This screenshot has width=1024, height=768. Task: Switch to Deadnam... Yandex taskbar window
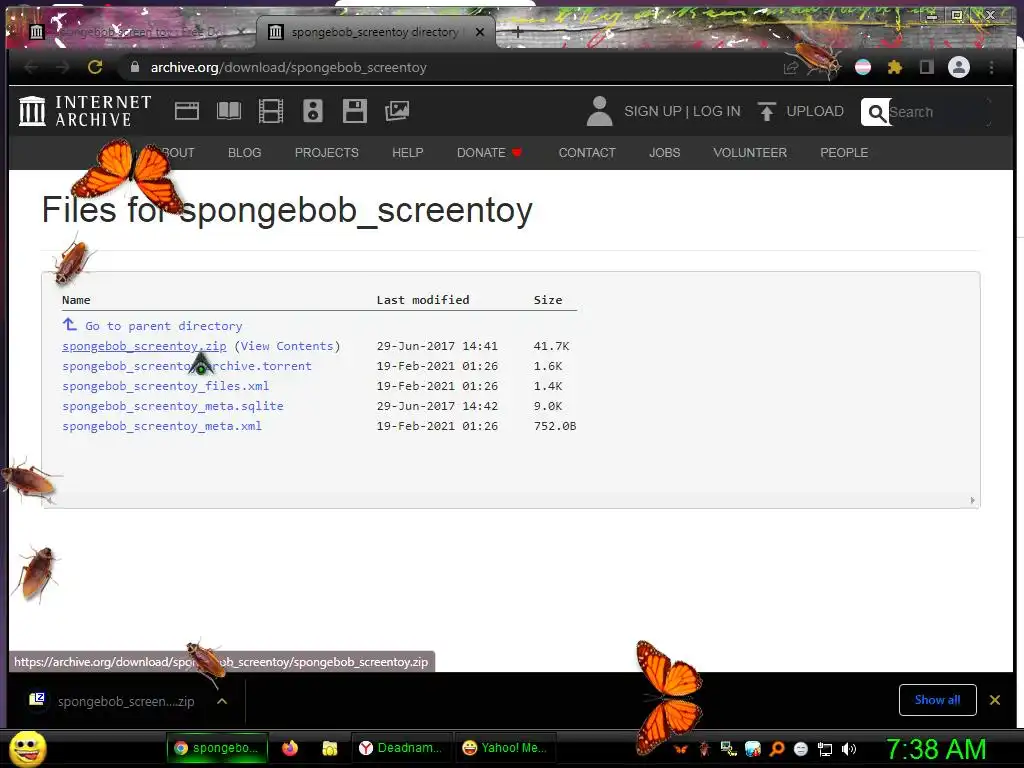click(x=401, y=748)
